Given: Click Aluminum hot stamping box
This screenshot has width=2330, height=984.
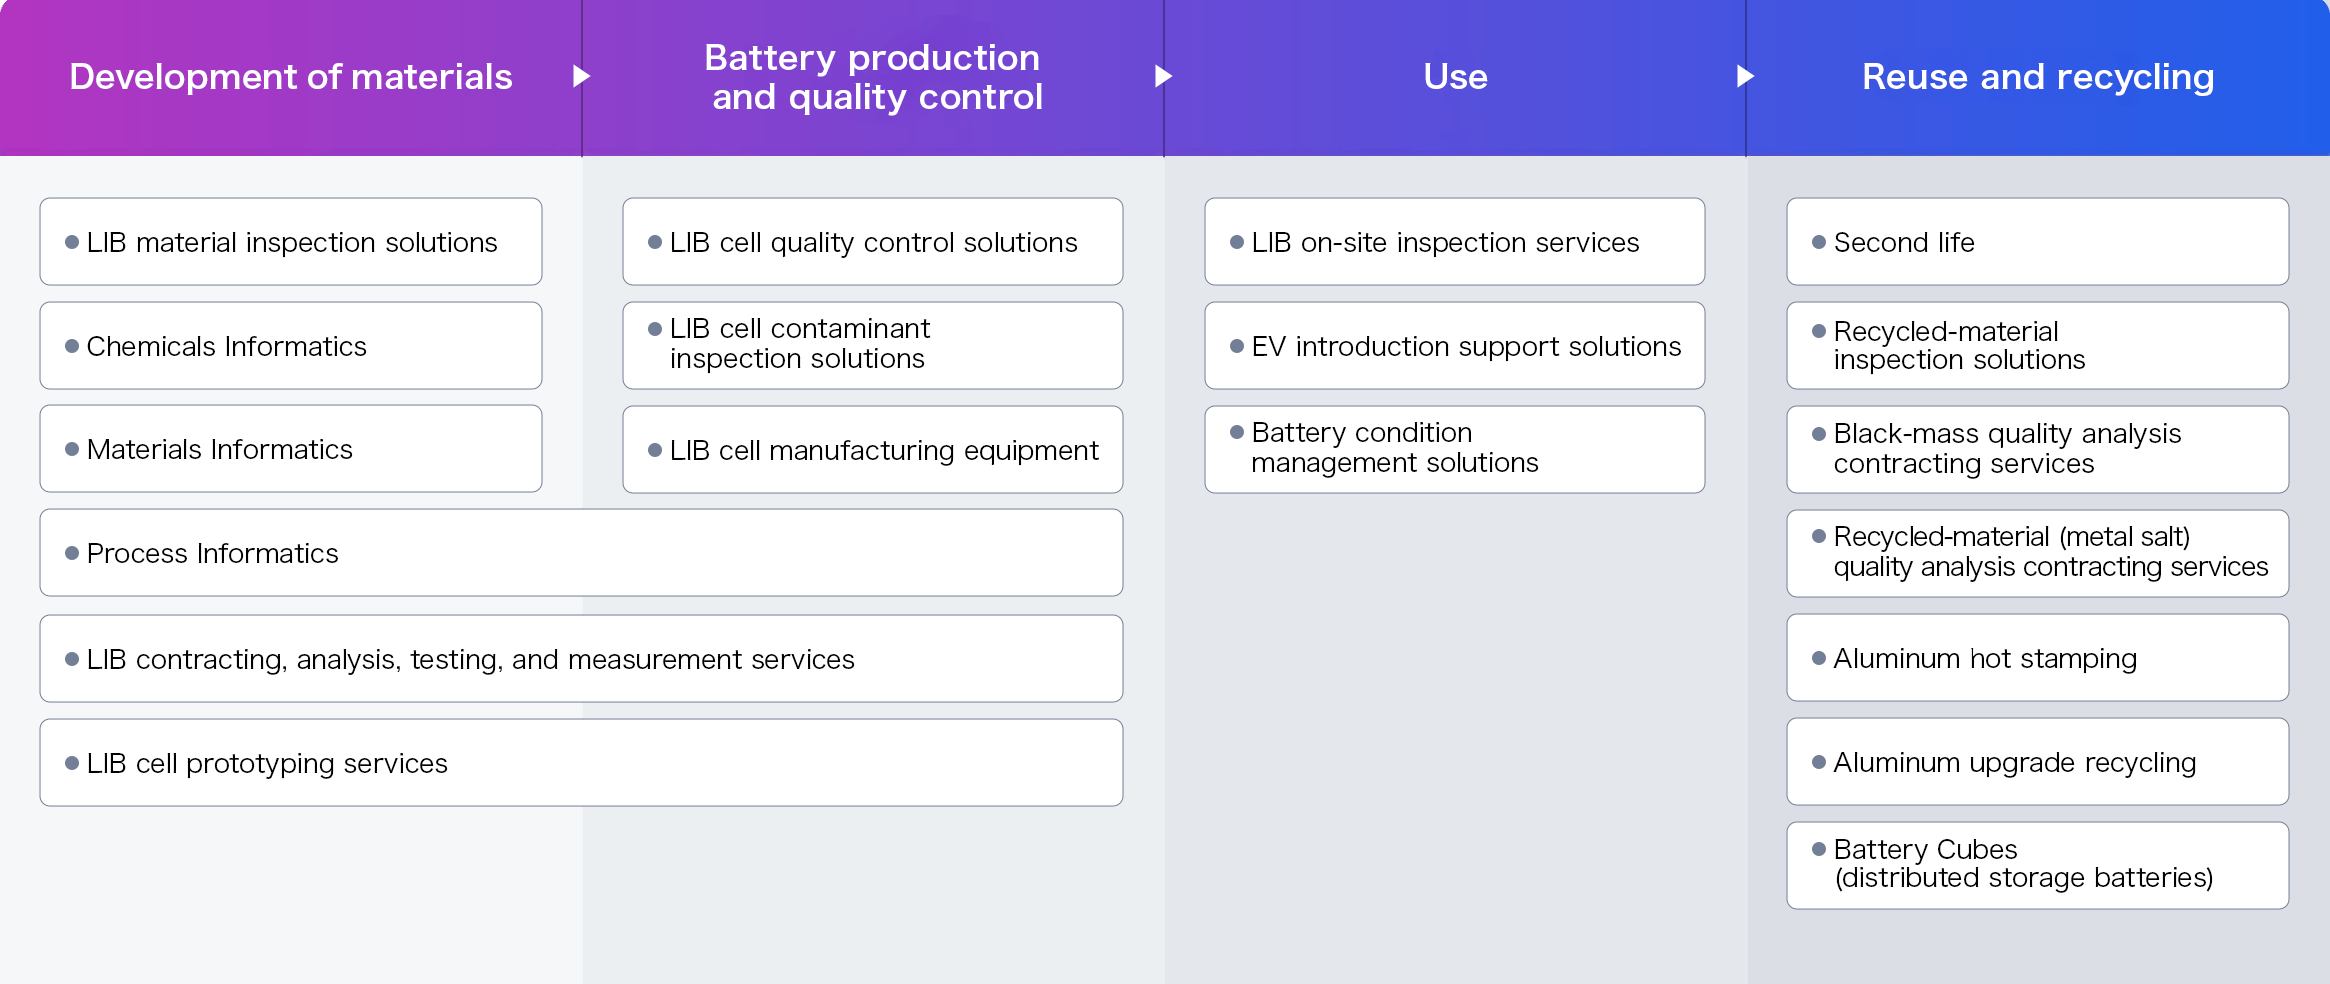Looking at the screenshot, I should pyautogui.click(x=2037, y=658).
